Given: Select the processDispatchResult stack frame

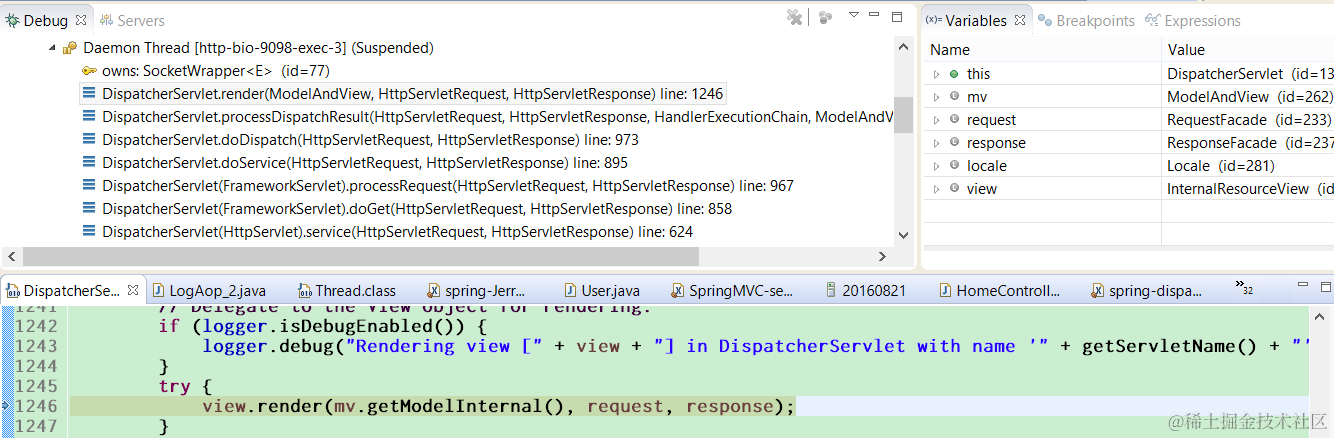Looking at the screenshot, I should pos(487,117).
